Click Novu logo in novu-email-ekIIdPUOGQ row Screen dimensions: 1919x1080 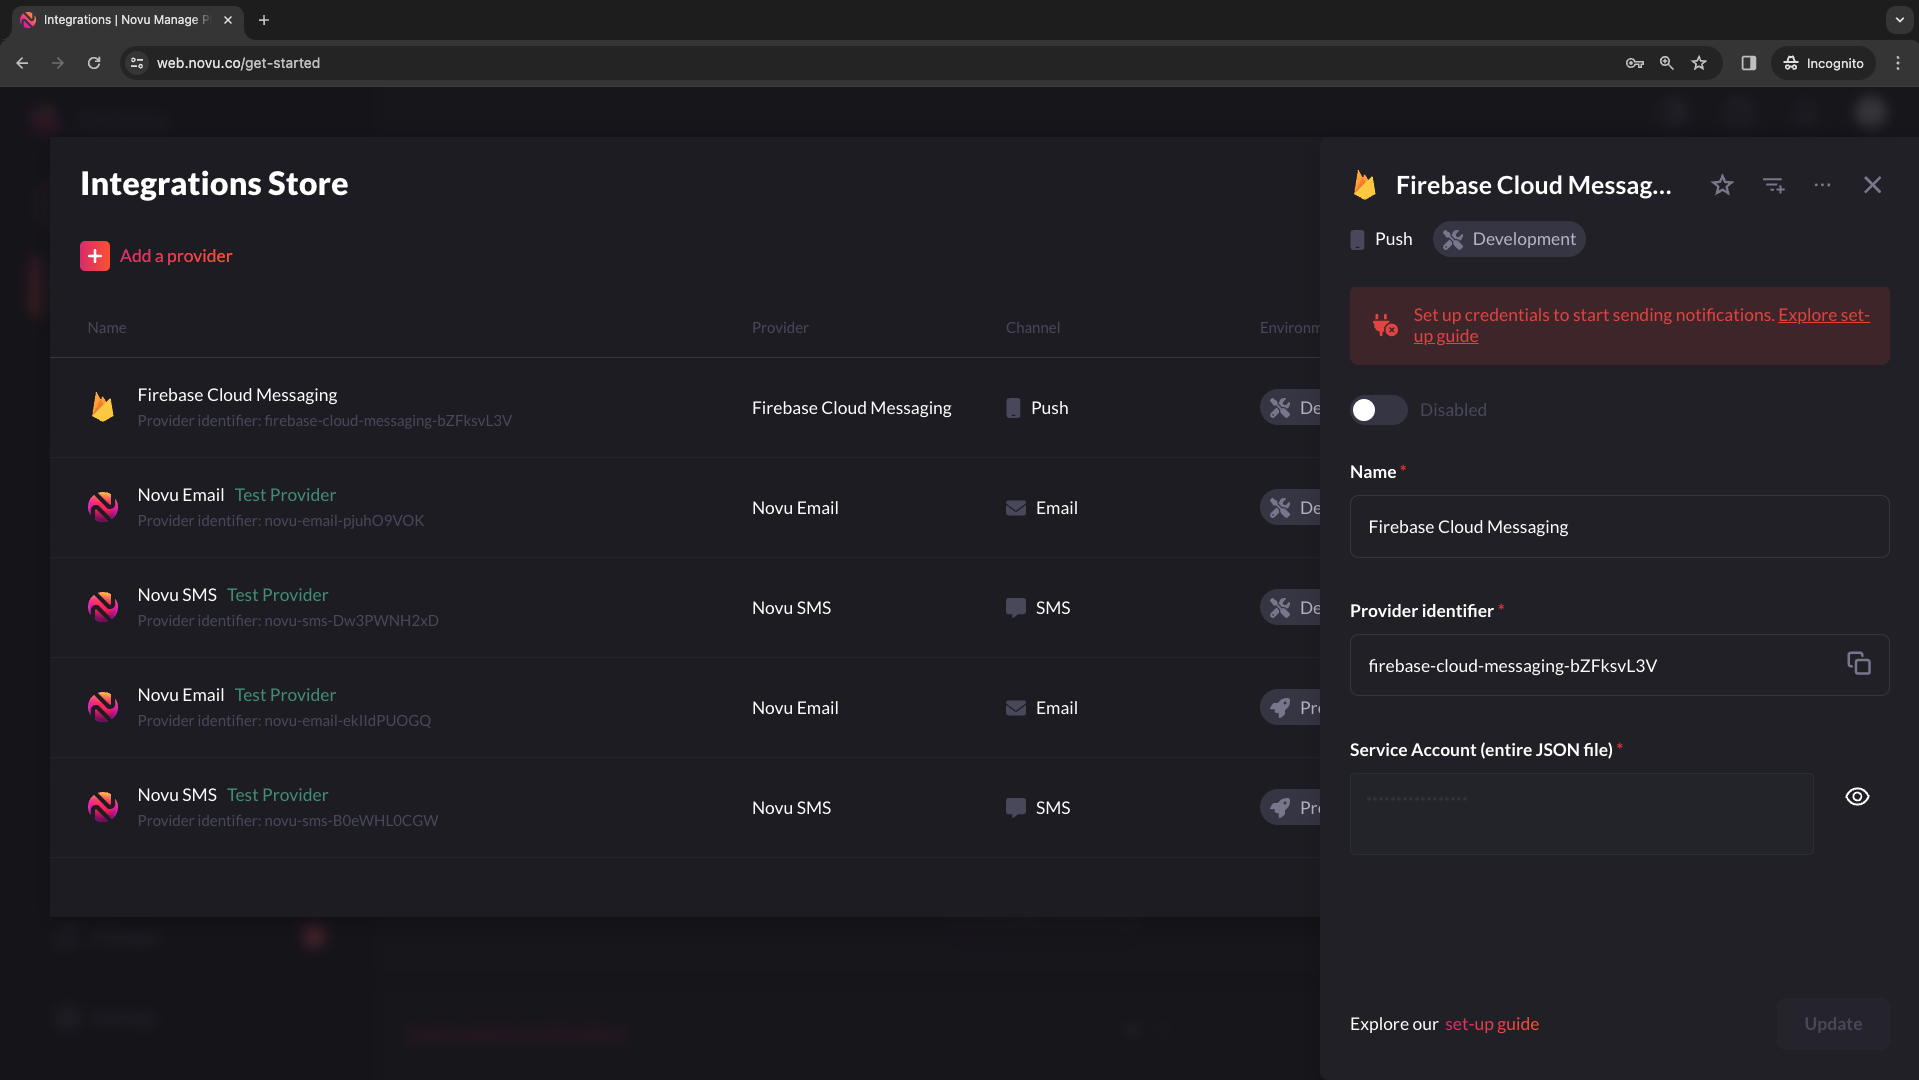[x=103, y=707]
